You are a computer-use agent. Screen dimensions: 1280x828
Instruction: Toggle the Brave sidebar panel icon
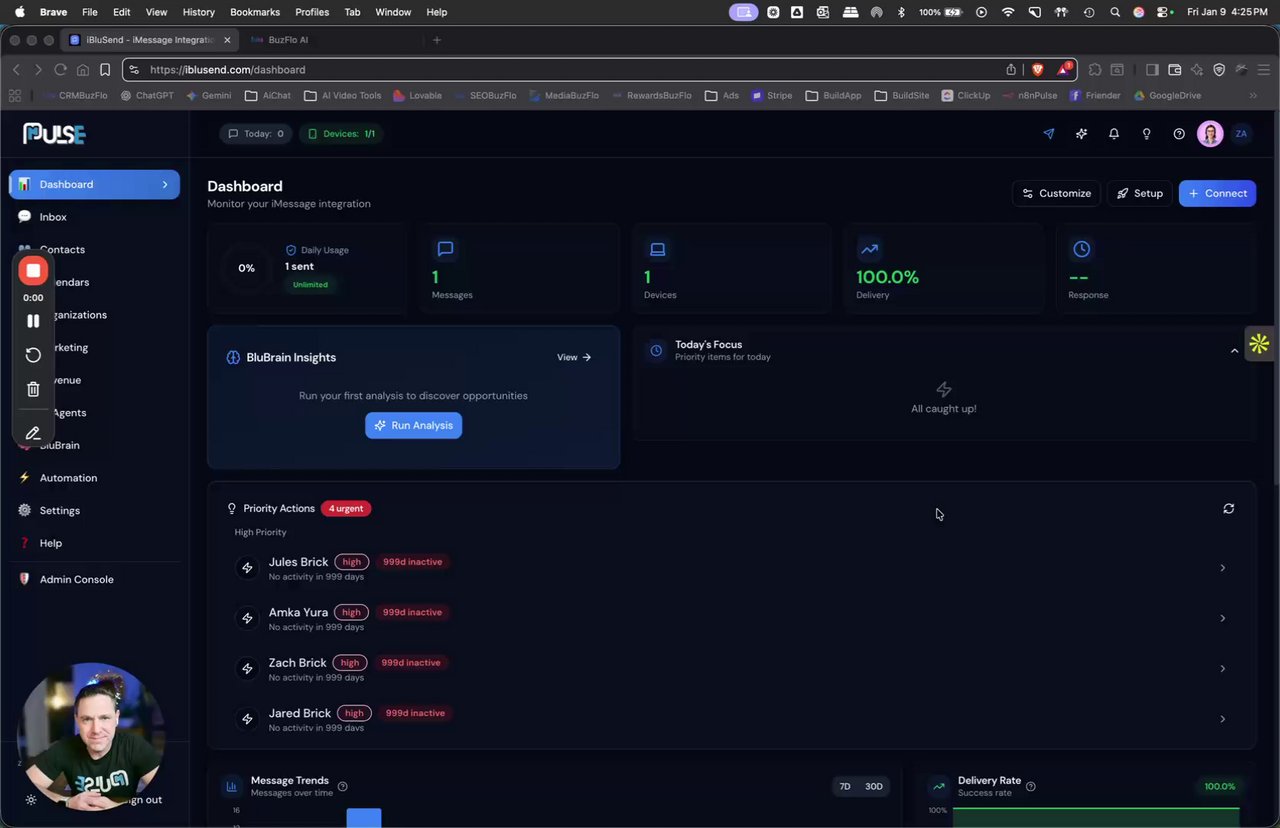point(1152,70)
